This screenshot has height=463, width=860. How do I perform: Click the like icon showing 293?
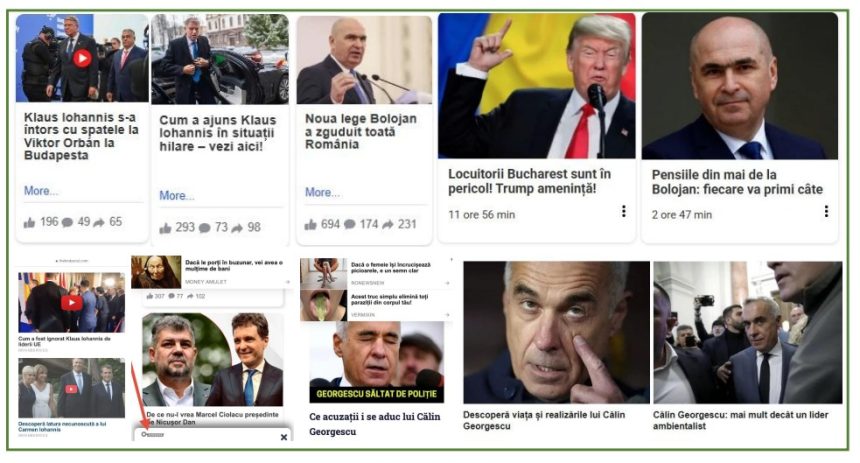[x=165, y=228]
